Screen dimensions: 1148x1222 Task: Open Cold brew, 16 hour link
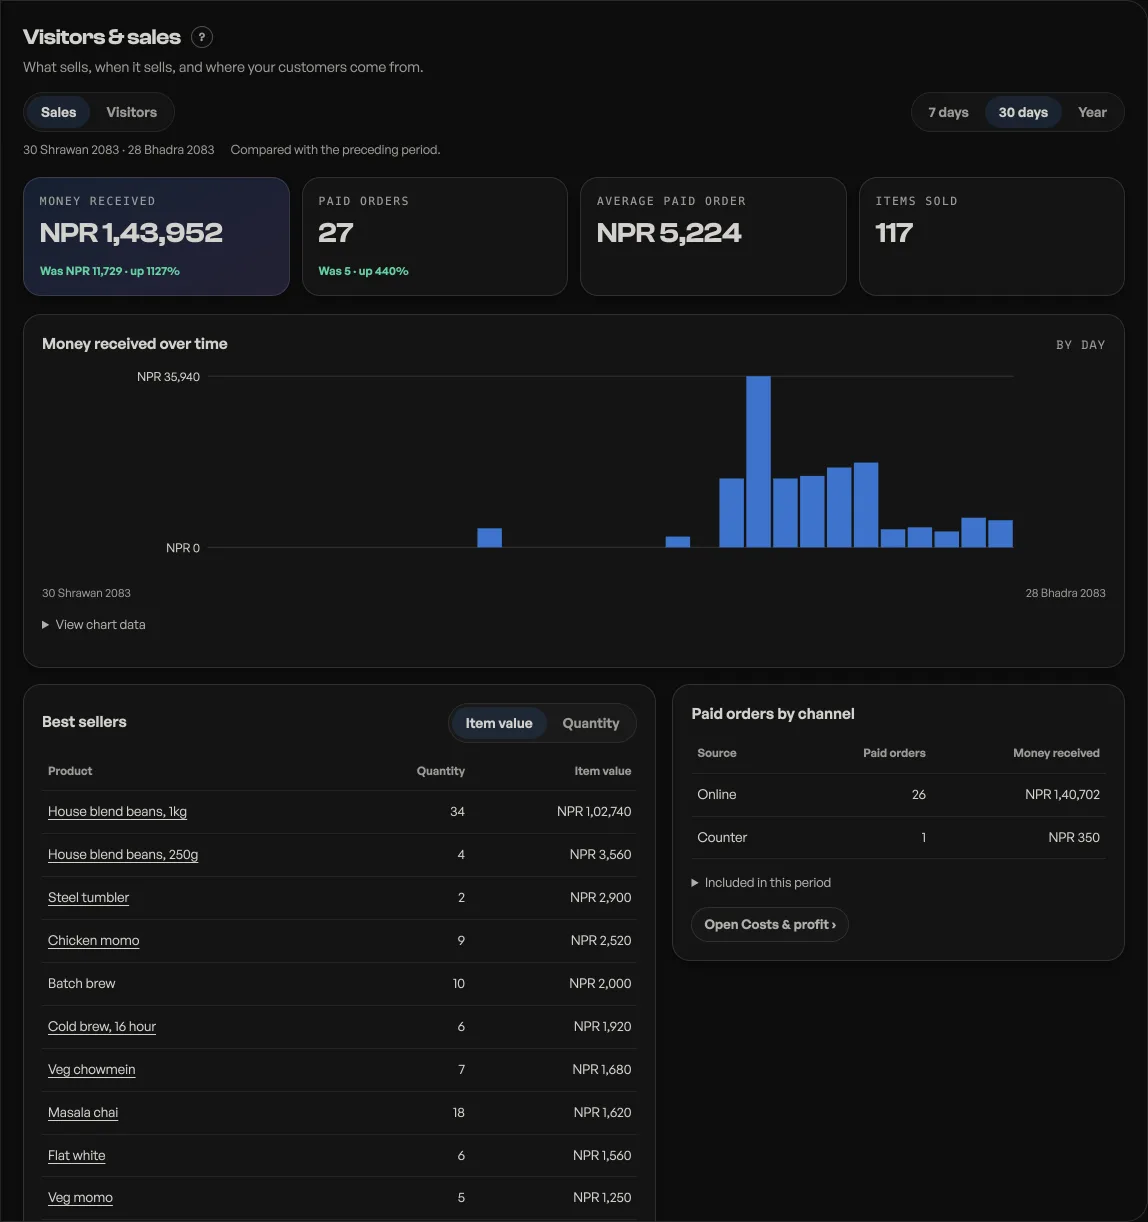(102, 1026)
